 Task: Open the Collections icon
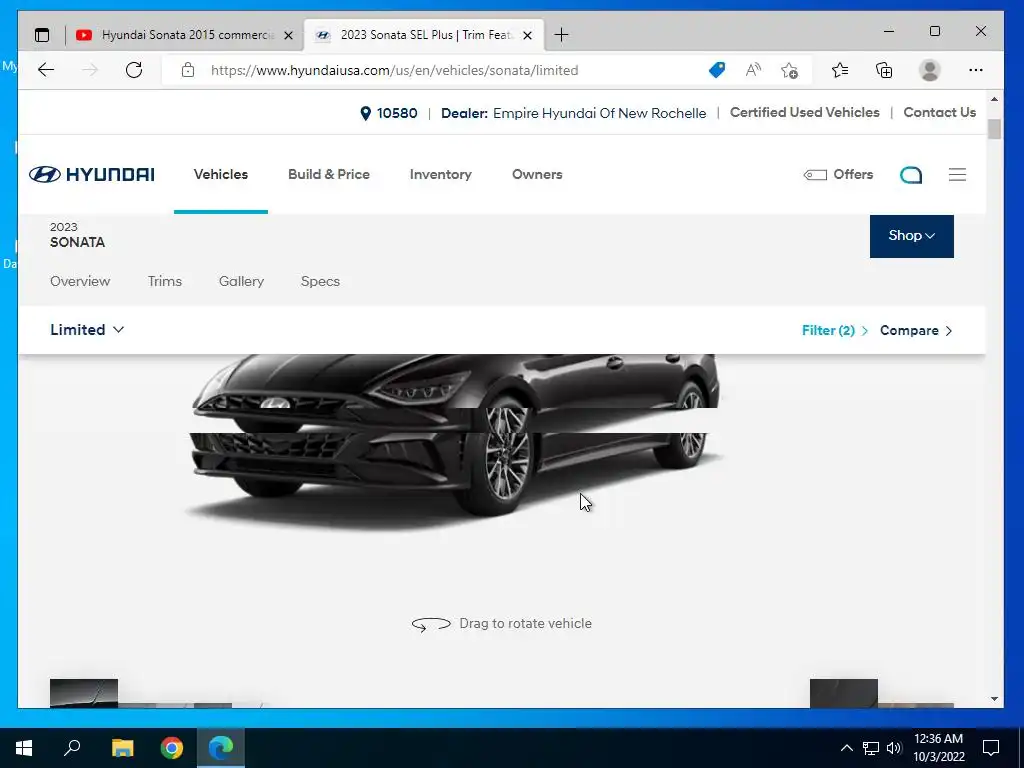884,70
